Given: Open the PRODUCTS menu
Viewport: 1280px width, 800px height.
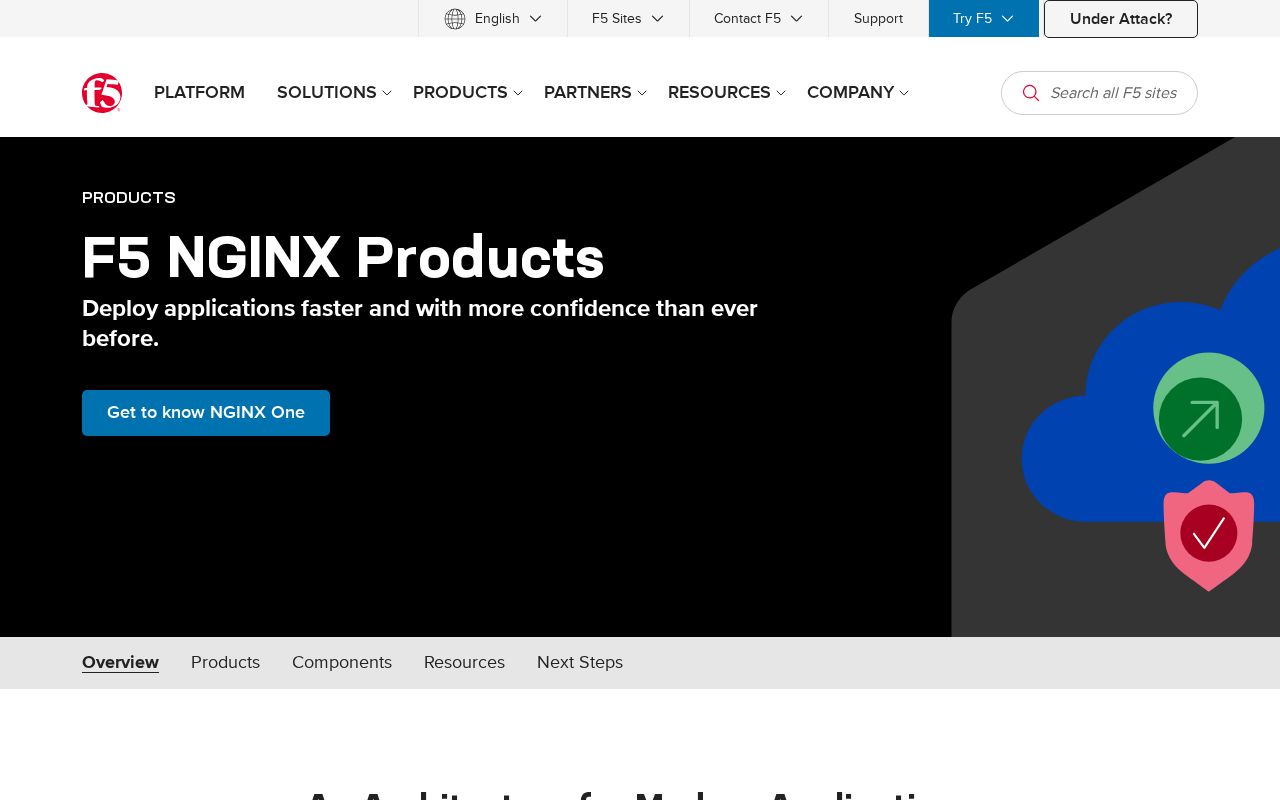Looking at the screenshot, I should click(x=460, y=92).
